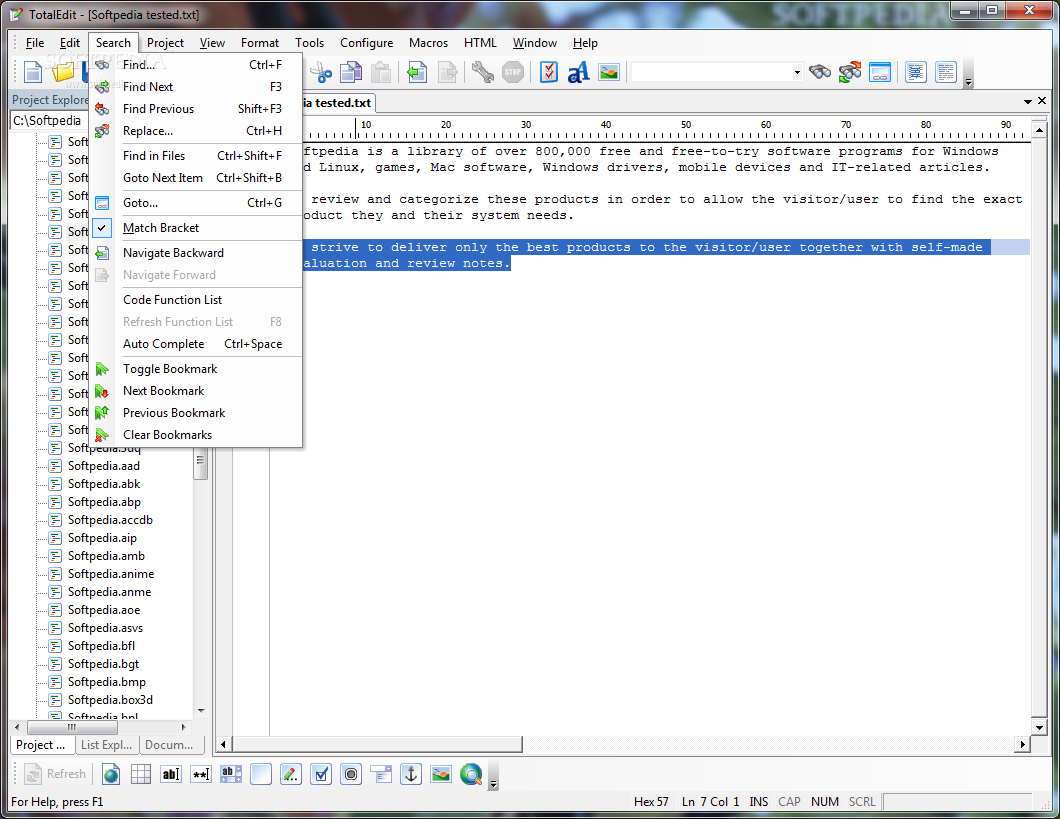Choose Navigate Backward menu entry
The image size is (1060, 819).
[x=197, y=253]
